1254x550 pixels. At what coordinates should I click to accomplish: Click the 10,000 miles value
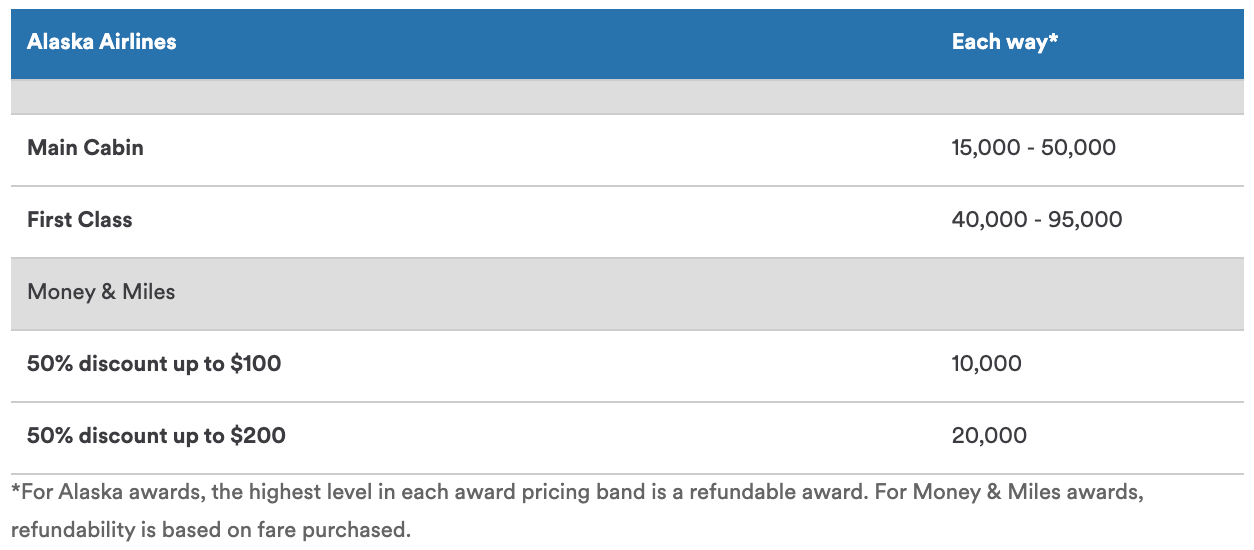pyautogui.click(x=987, y=364)
